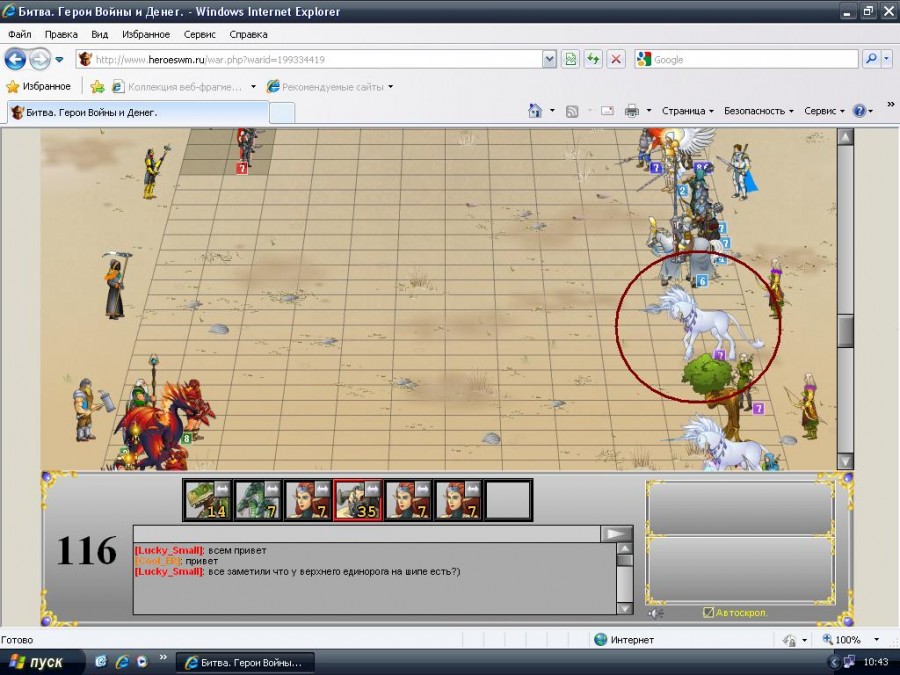This screenshot has height=675, width=900.
Task: Mute game sound with speaker icon
Action: [656, 613]
